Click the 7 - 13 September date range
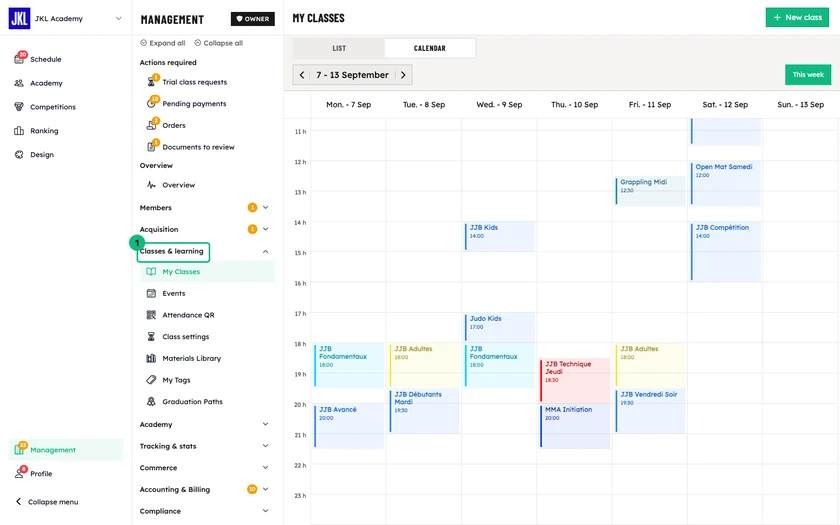This screenshot has width=840, height=525. coord(352,75)
